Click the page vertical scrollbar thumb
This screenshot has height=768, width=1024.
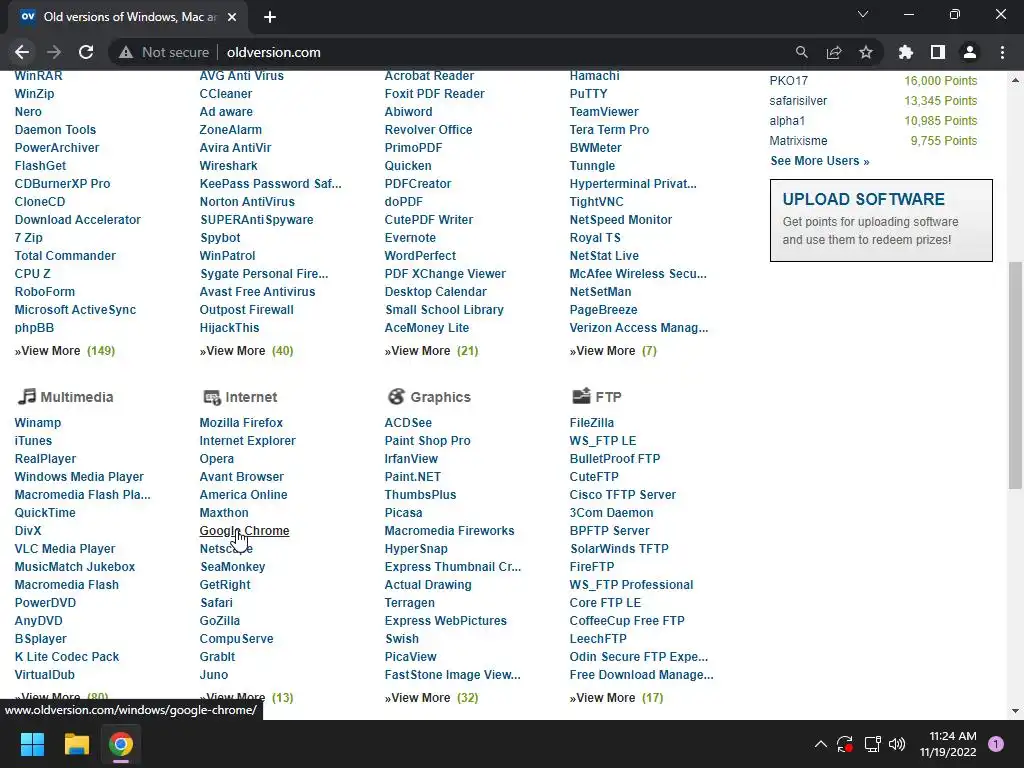(x=1015, y=375)
